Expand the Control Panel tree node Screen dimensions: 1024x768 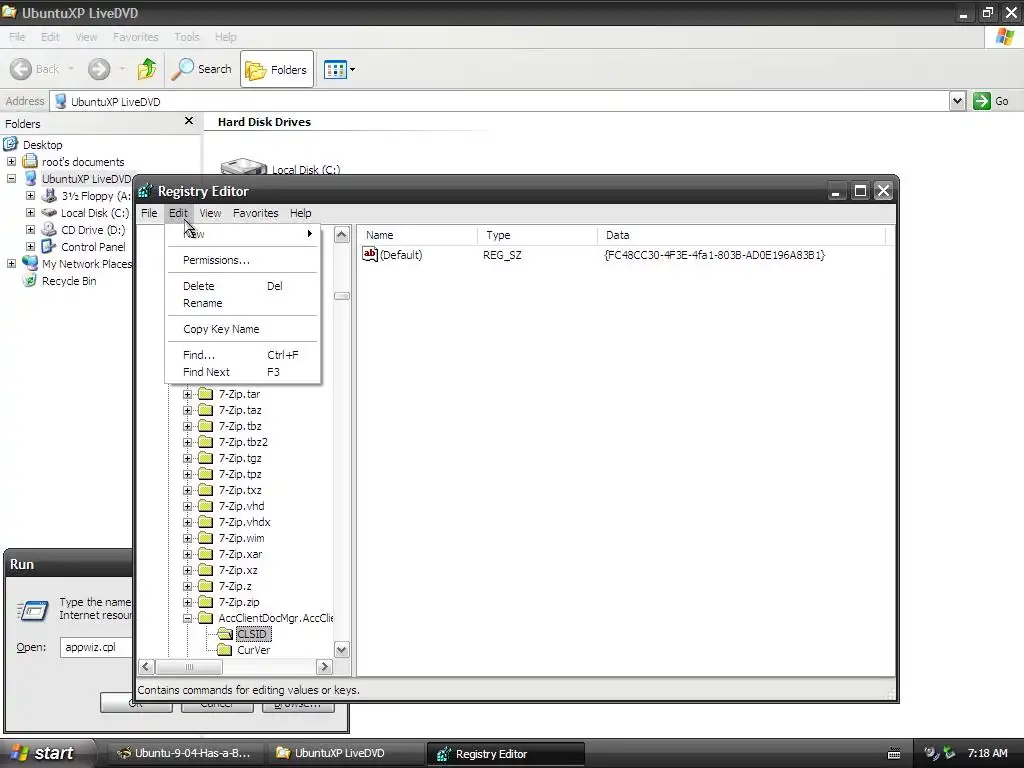coord(30,246)
